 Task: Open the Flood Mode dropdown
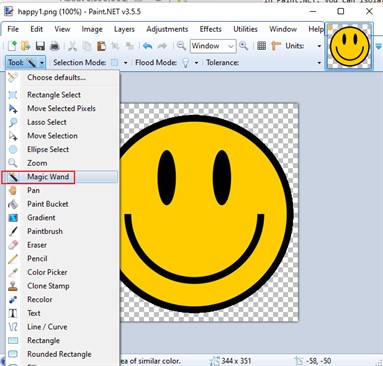pos(196,63)
